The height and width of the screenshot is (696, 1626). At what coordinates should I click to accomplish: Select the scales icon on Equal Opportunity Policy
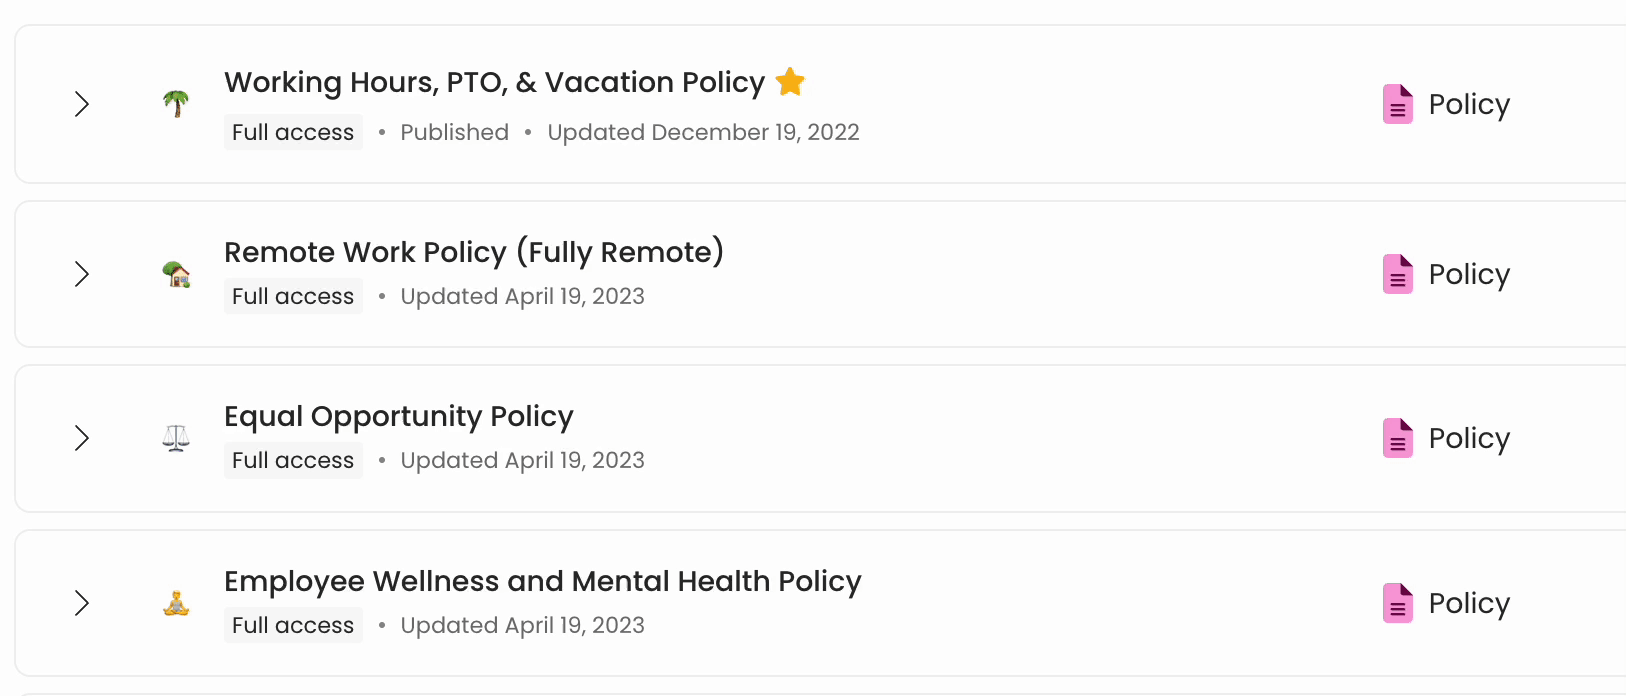(176, 438)
